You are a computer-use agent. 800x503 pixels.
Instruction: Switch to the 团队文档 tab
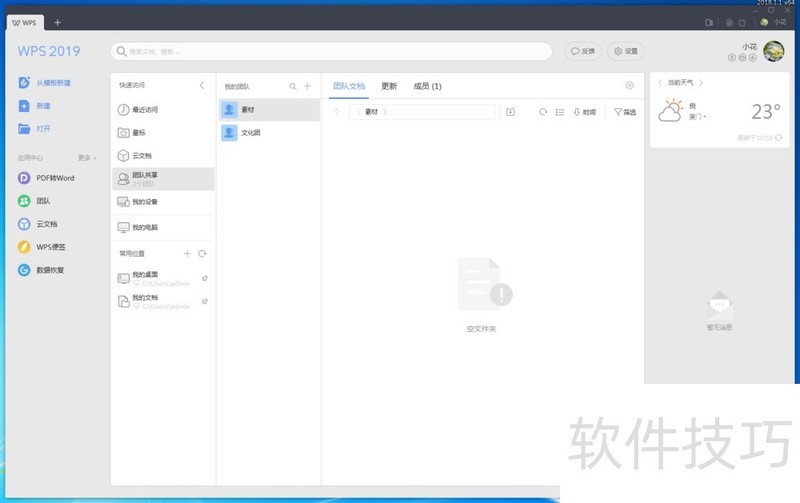(x=349, y=86)
